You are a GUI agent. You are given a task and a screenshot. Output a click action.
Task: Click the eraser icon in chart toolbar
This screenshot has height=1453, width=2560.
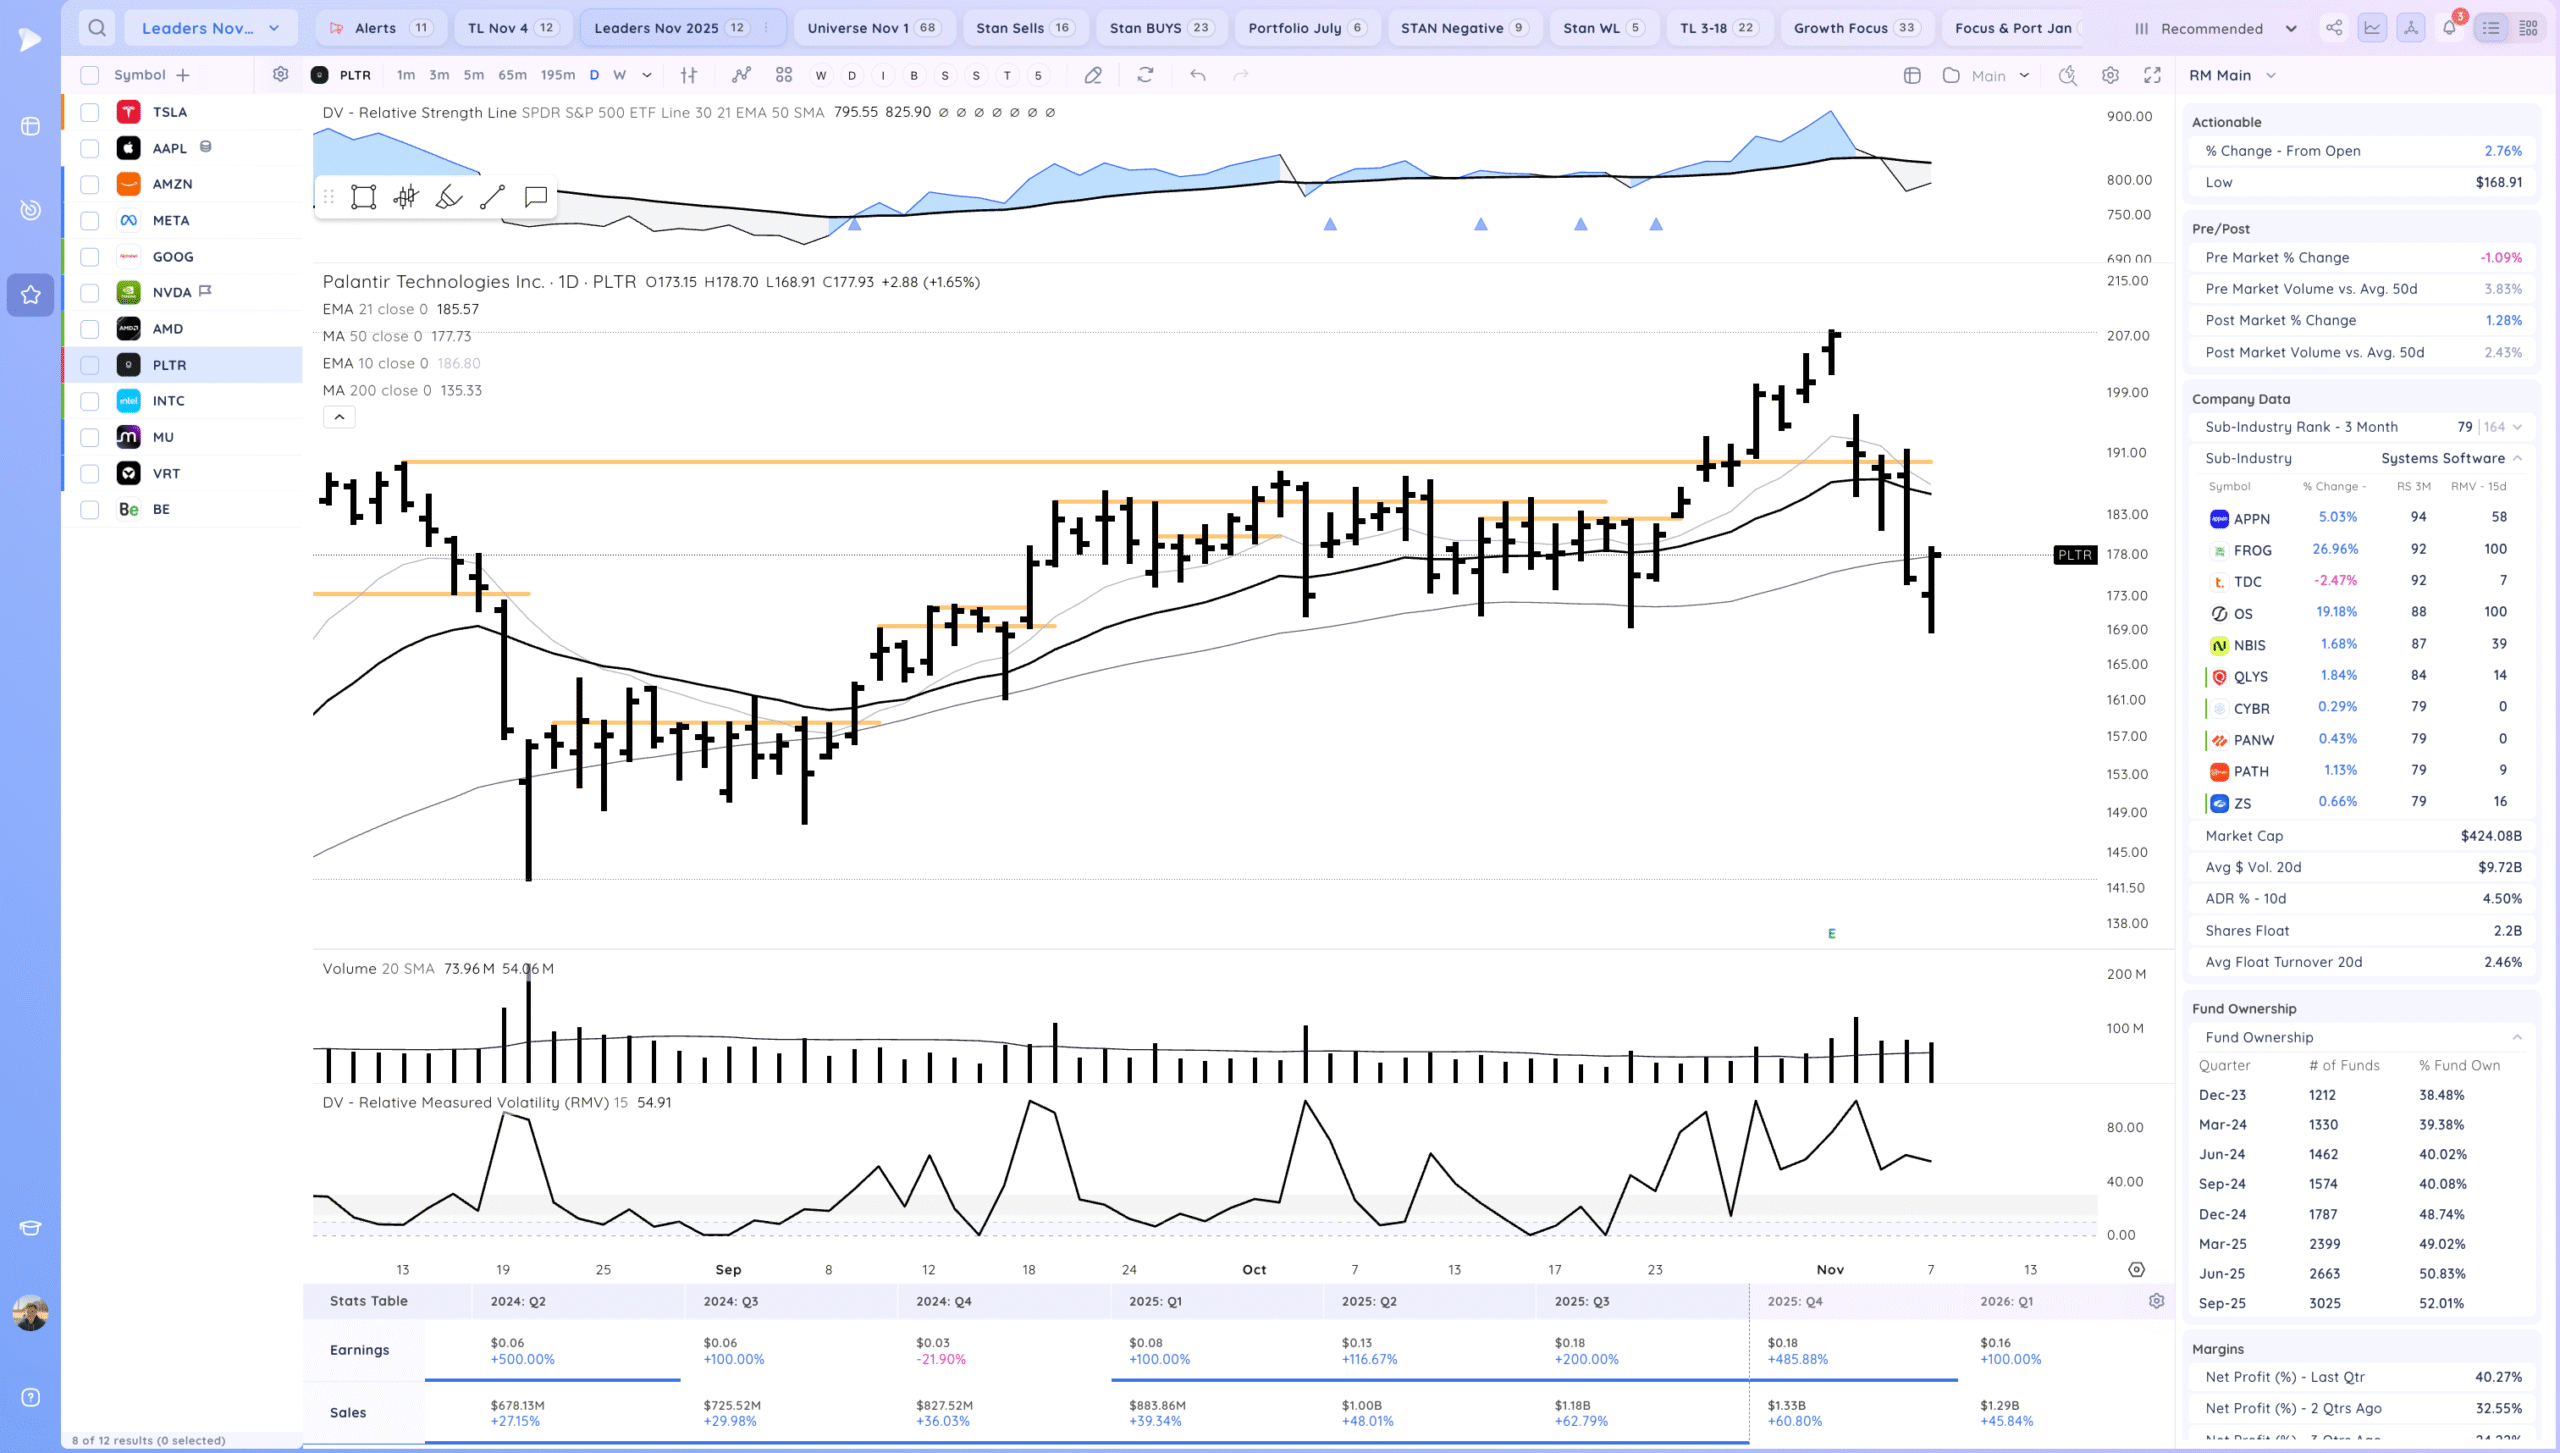coord(1093,75)
